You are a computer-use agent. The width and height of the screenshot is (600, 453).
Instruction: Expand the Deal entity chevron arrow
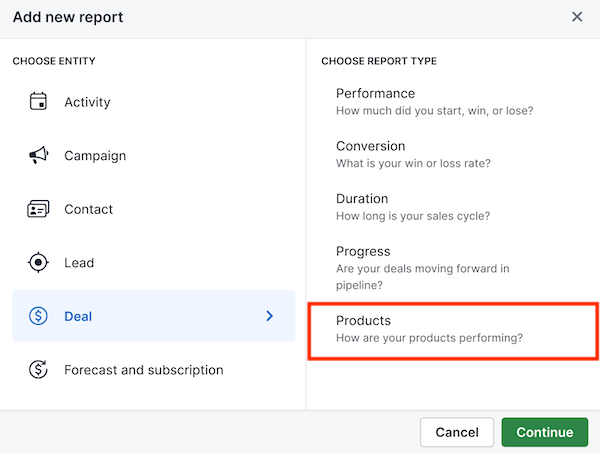coord(270,316)
